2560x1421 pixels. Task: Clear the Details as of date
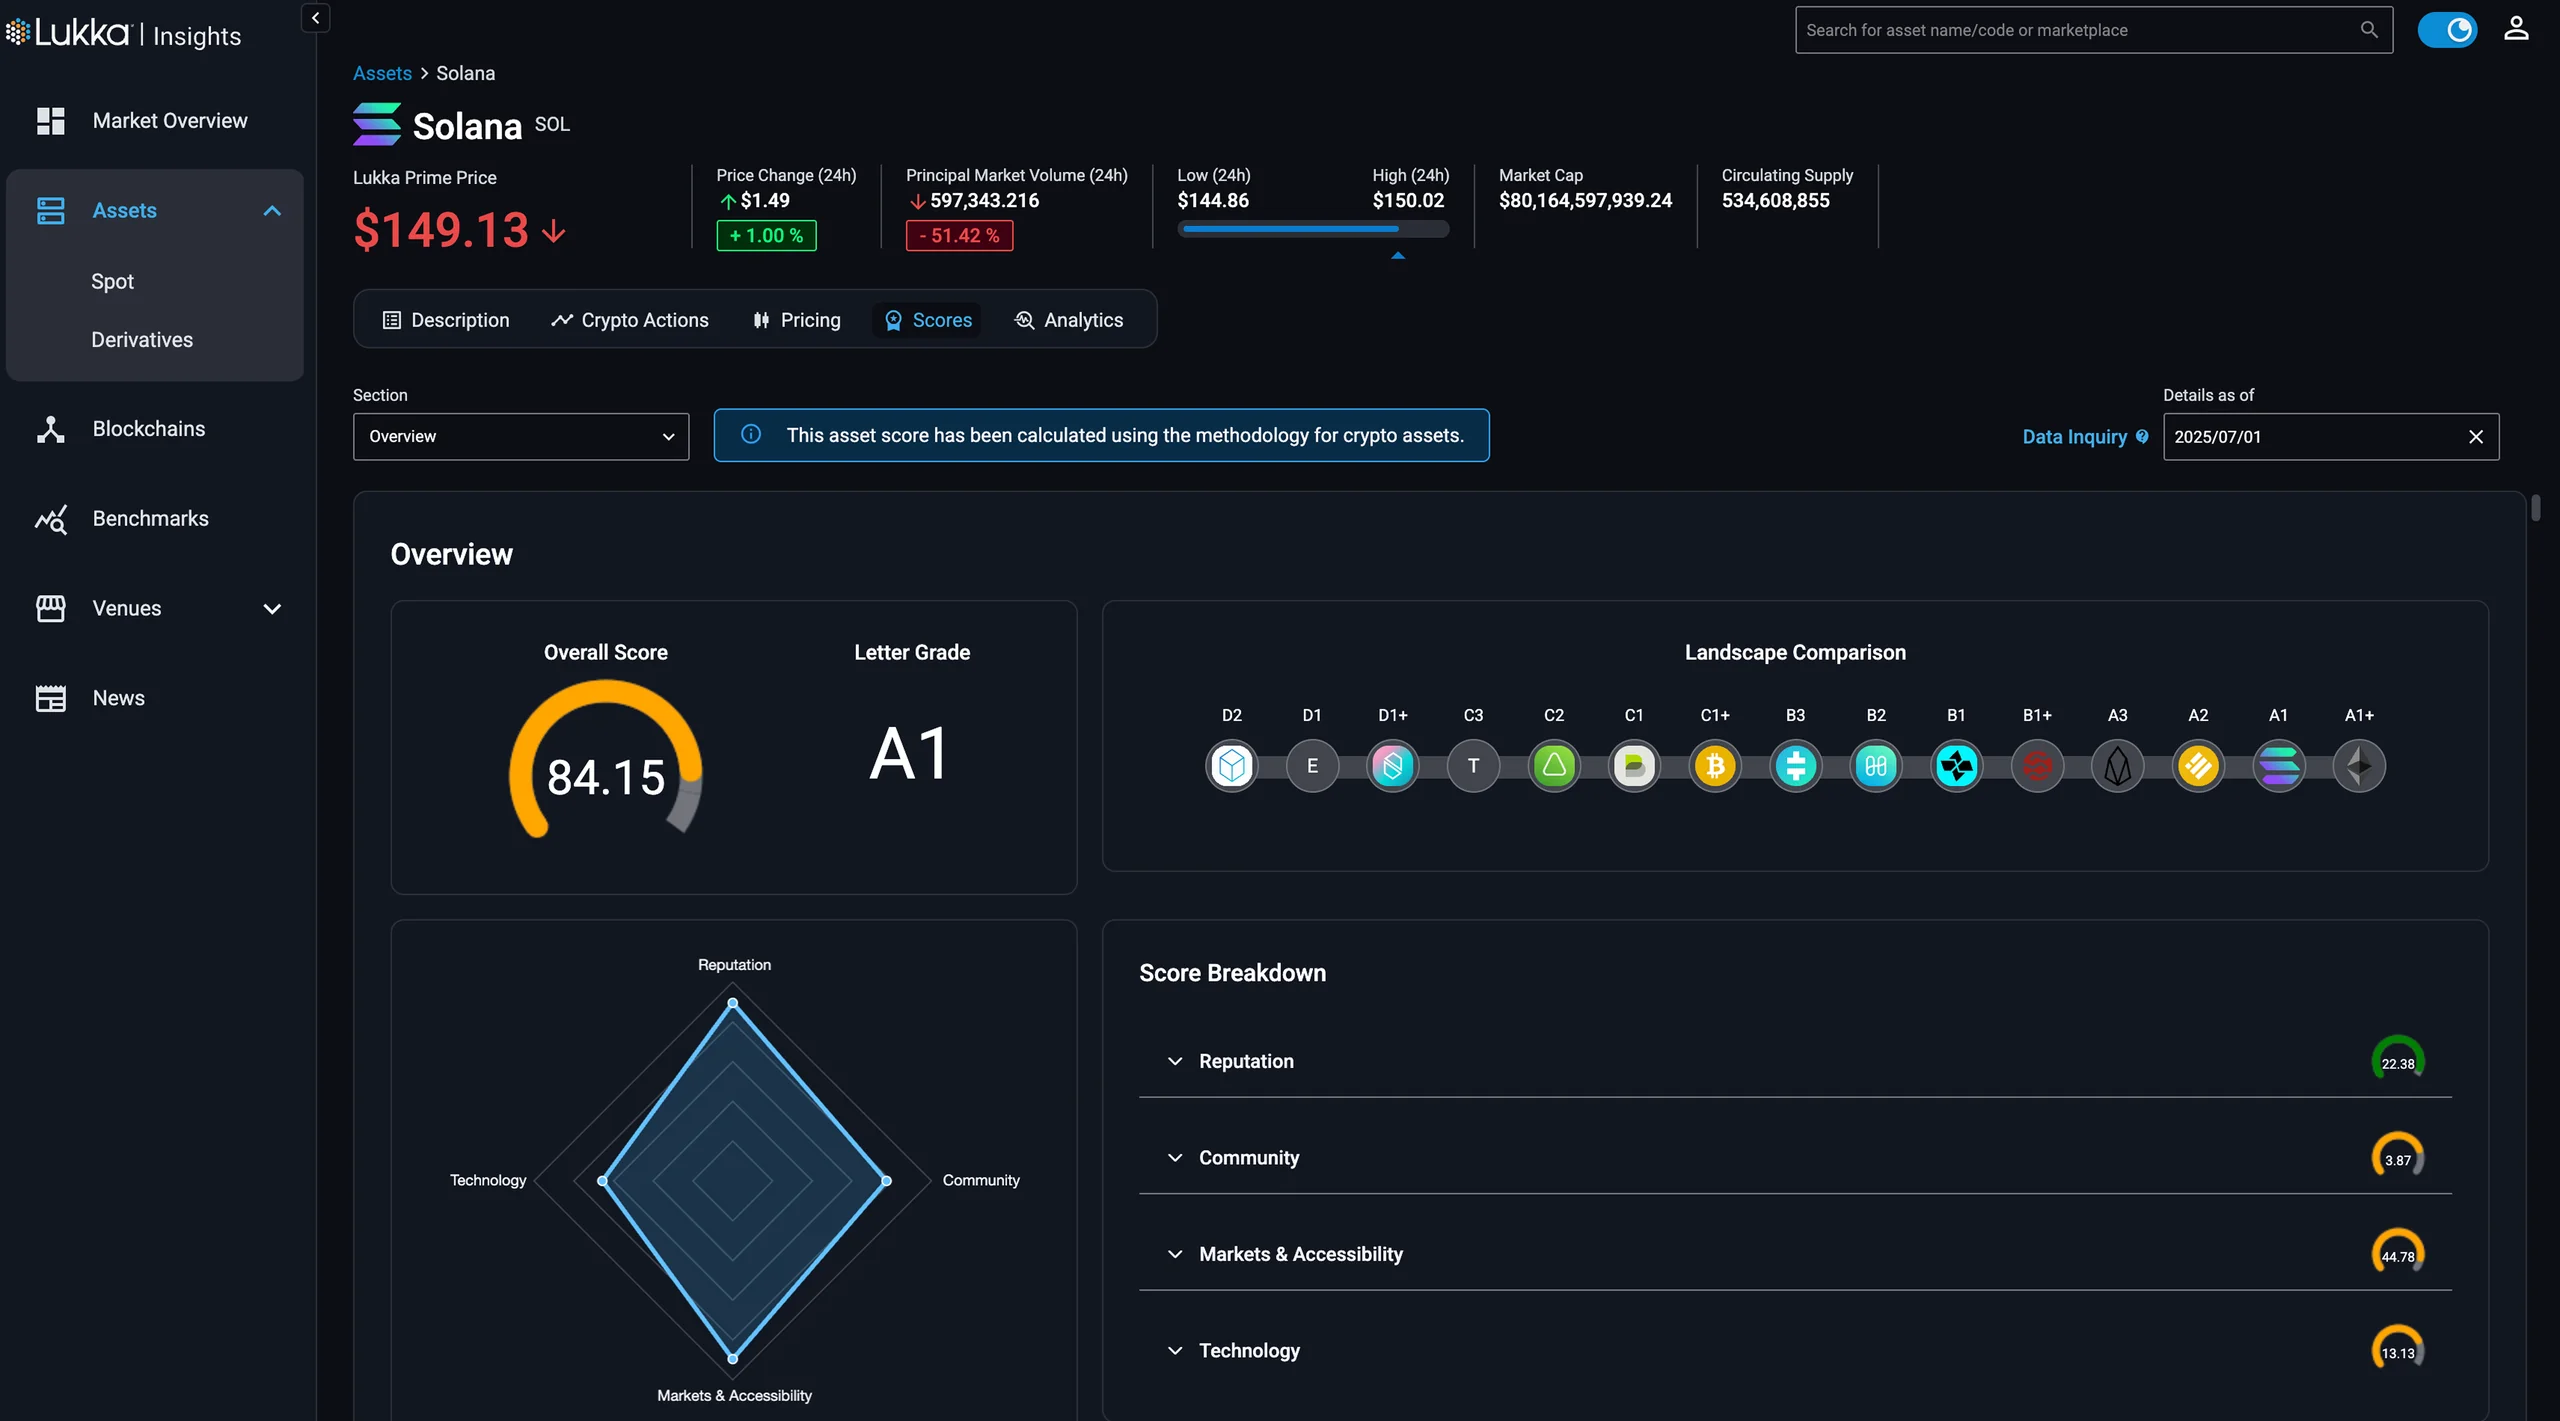(x=2476, y=437)
